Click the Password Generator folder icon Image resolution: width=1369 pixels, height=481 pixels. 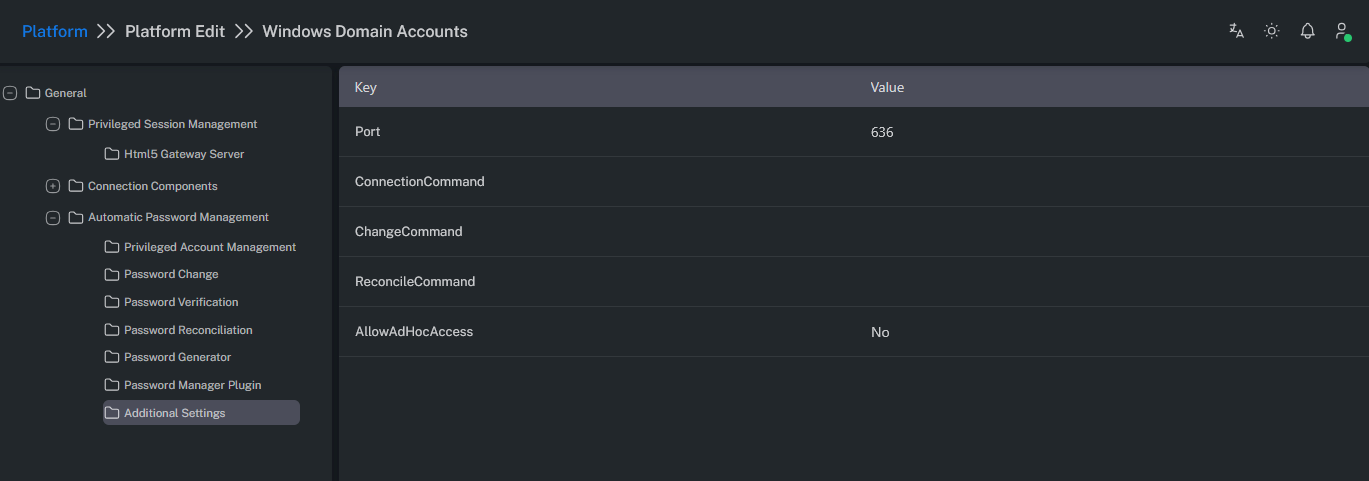112,357
